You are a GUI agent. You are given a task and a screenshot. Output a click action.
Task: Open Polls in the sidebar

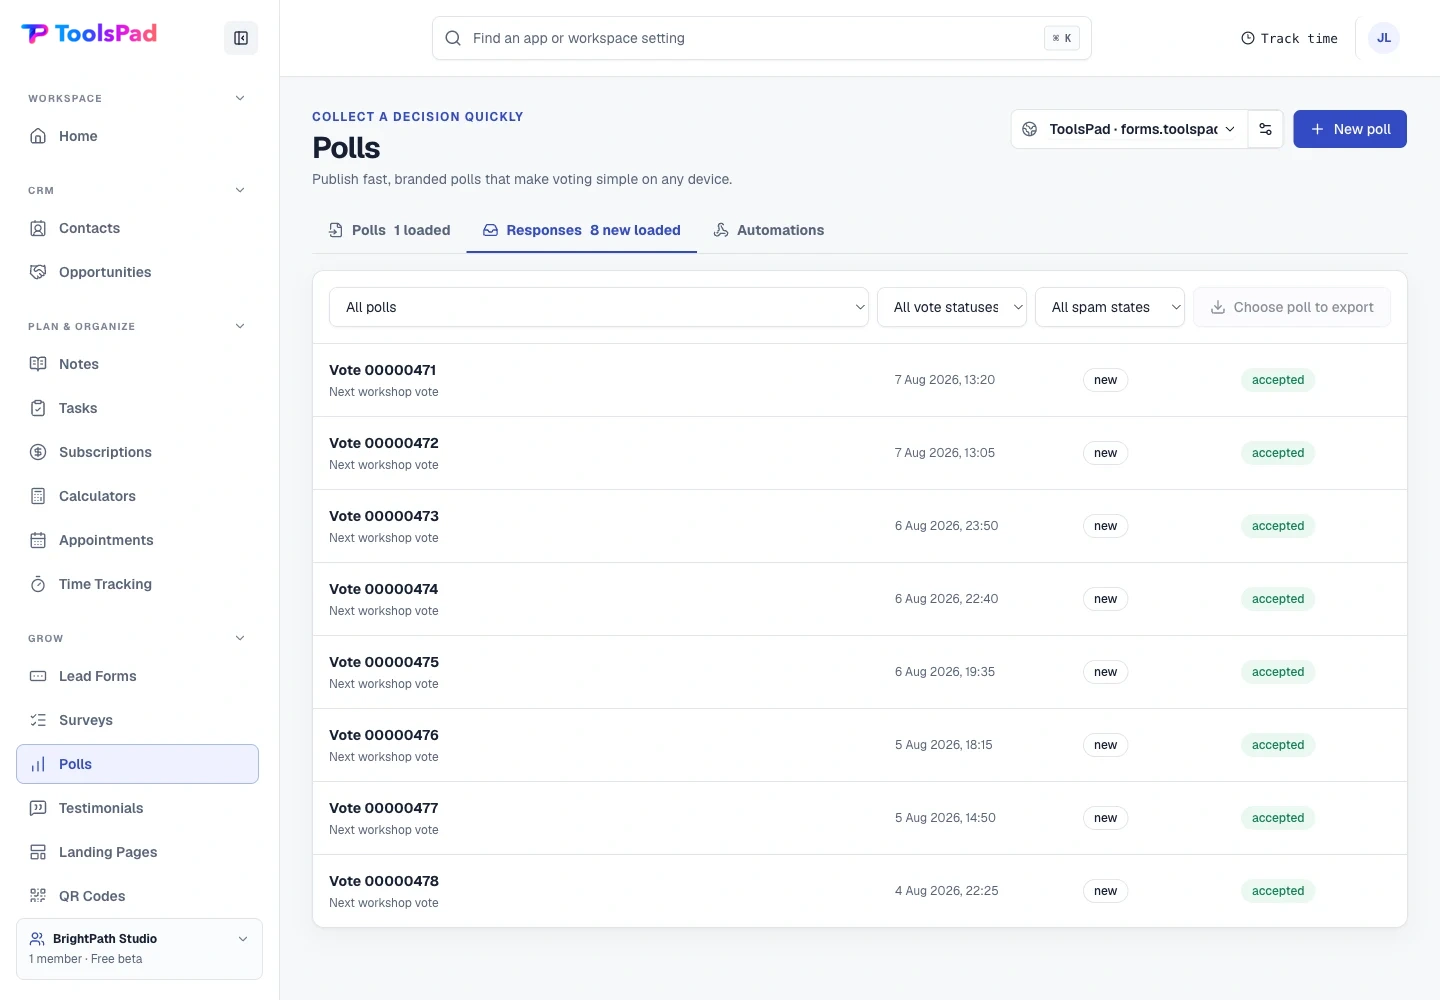138,764
